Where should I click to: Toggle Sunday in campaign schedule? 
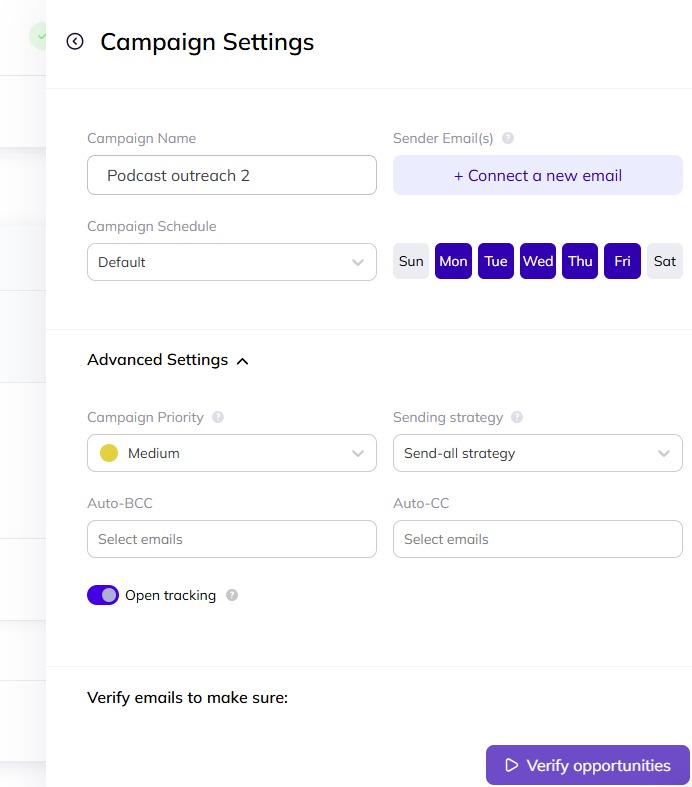click(411, 261)
